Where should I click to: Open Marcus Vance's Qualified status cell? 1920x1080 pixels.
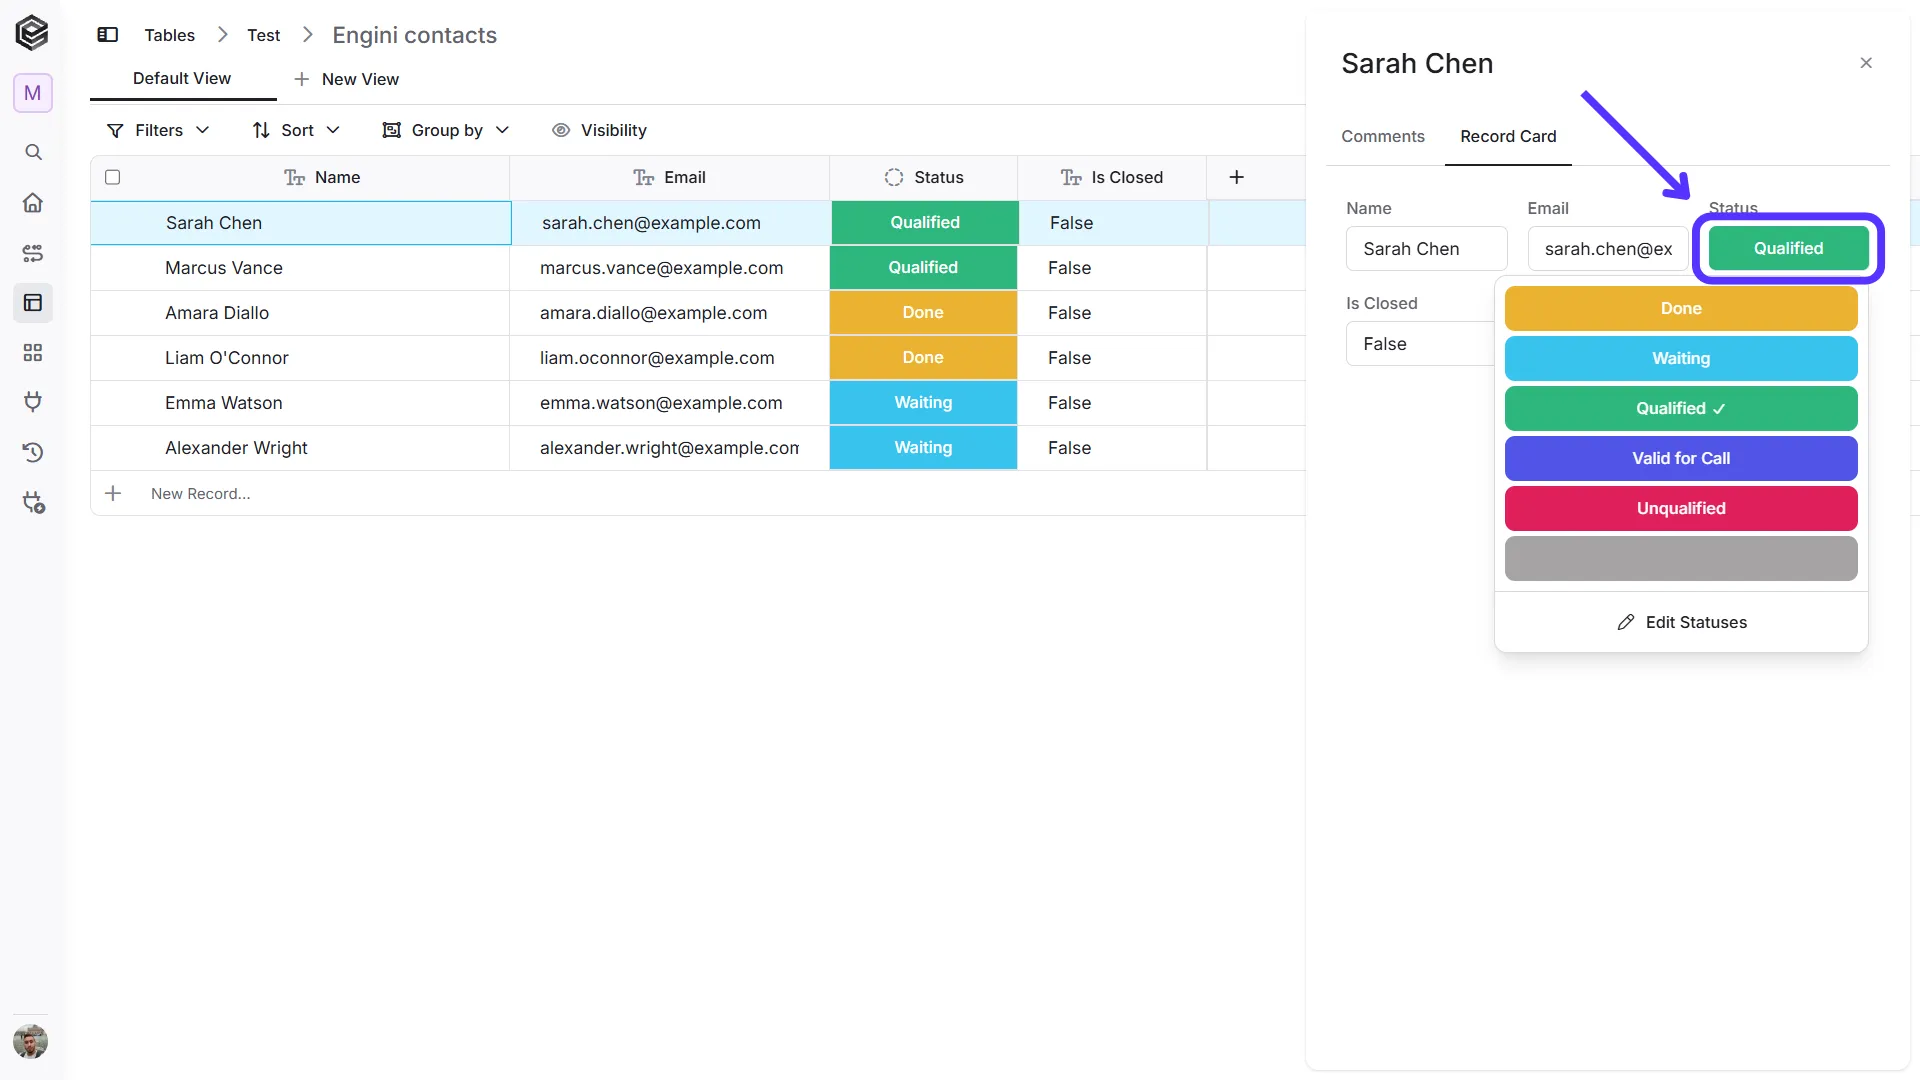click(923, 268)
